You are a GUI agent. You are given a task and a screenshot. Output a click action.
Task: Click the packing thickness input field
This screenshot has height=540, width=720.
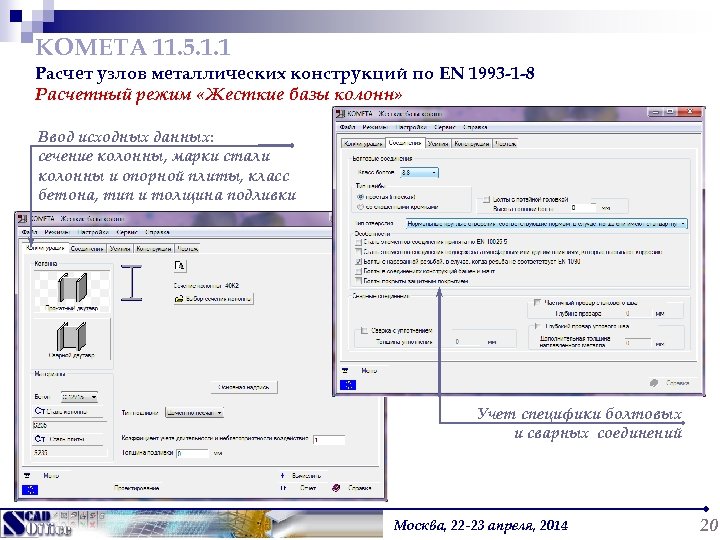[468, 342]
